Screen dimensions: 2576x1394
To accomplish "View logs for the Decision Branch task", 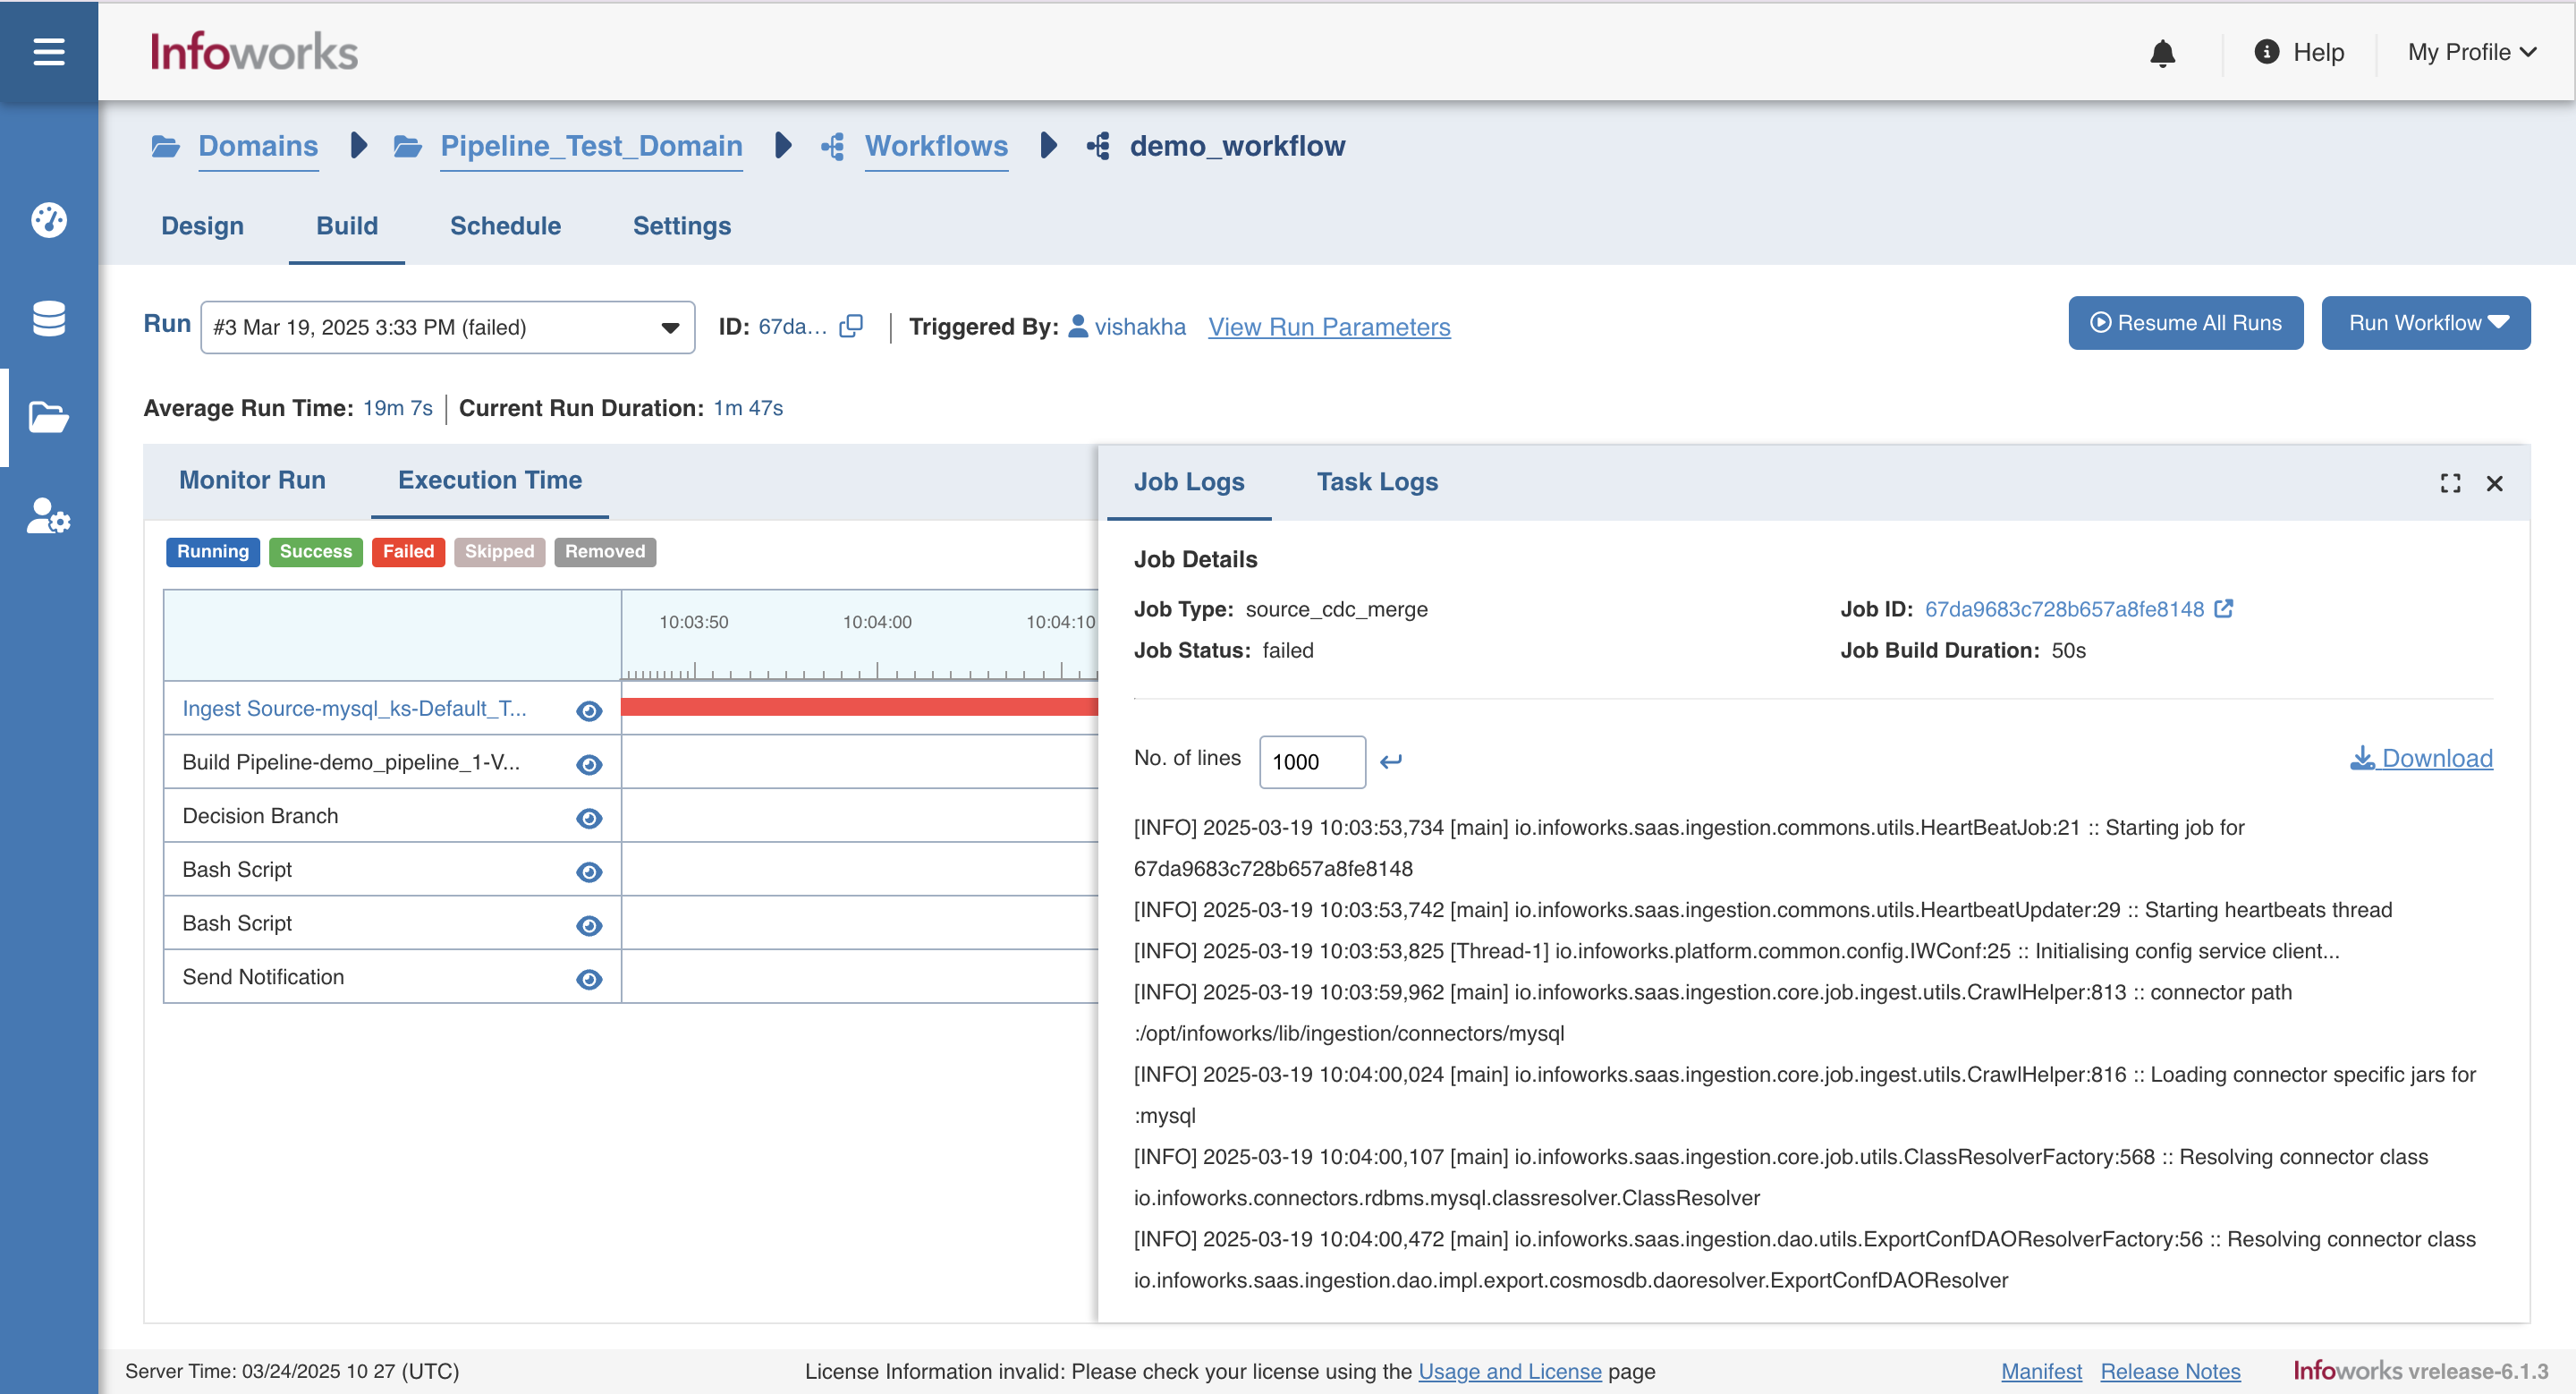I will tap(589, 818).
